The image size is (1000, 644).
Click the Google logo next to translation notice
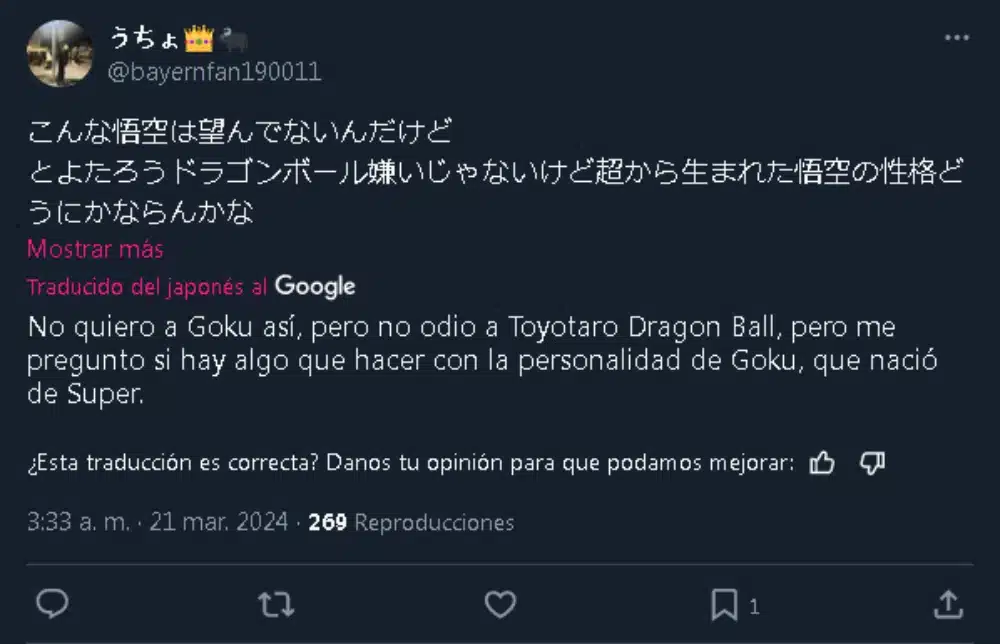[x=316, y=287]
